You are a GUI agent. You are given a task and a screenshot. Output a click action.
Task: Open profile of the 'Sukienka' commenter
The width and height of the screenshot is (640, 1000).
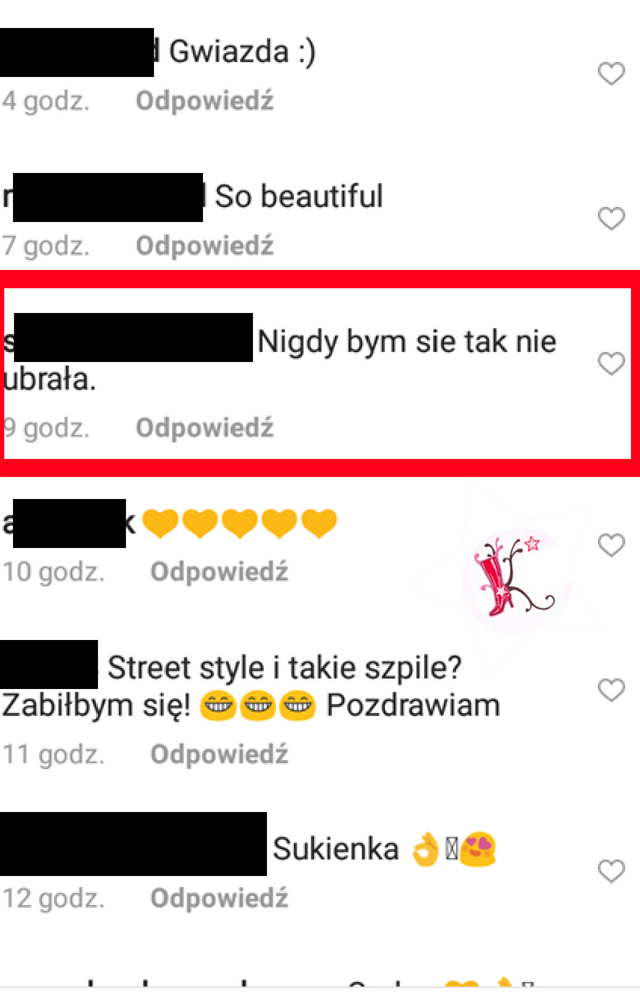tap(133, 844)
